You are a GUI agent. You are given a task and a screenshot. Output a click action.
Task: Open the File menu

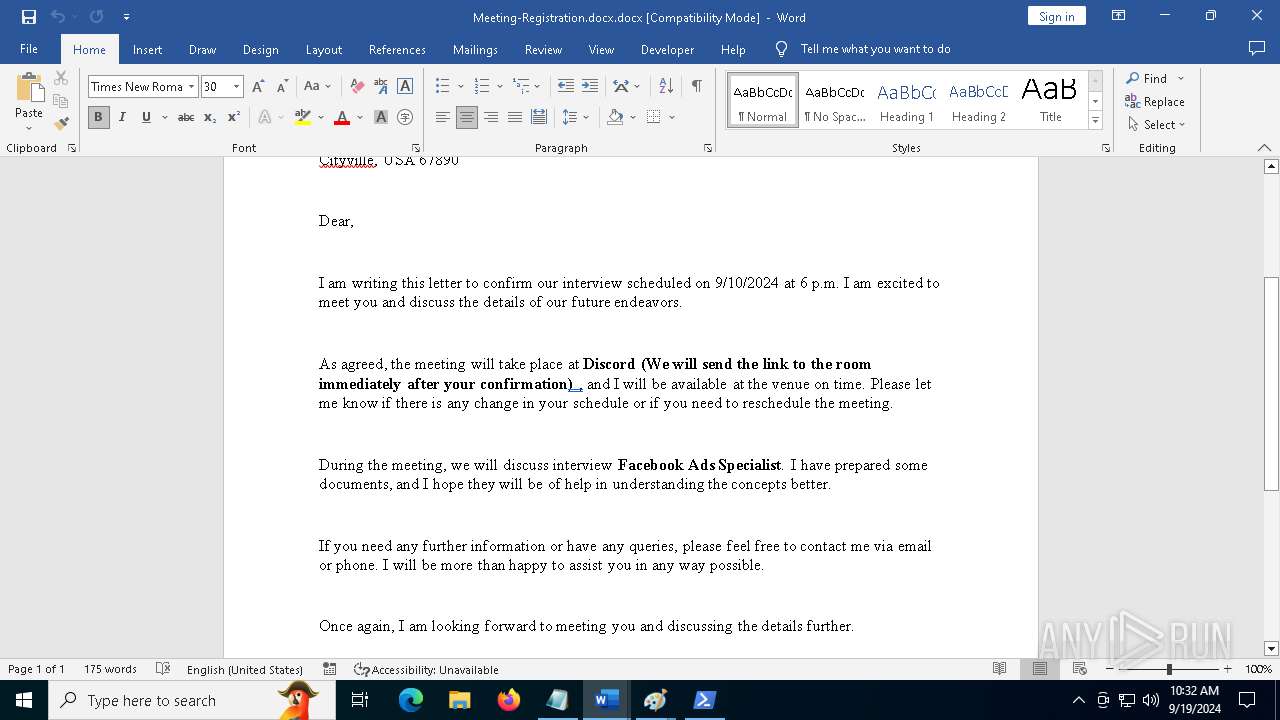29,49
